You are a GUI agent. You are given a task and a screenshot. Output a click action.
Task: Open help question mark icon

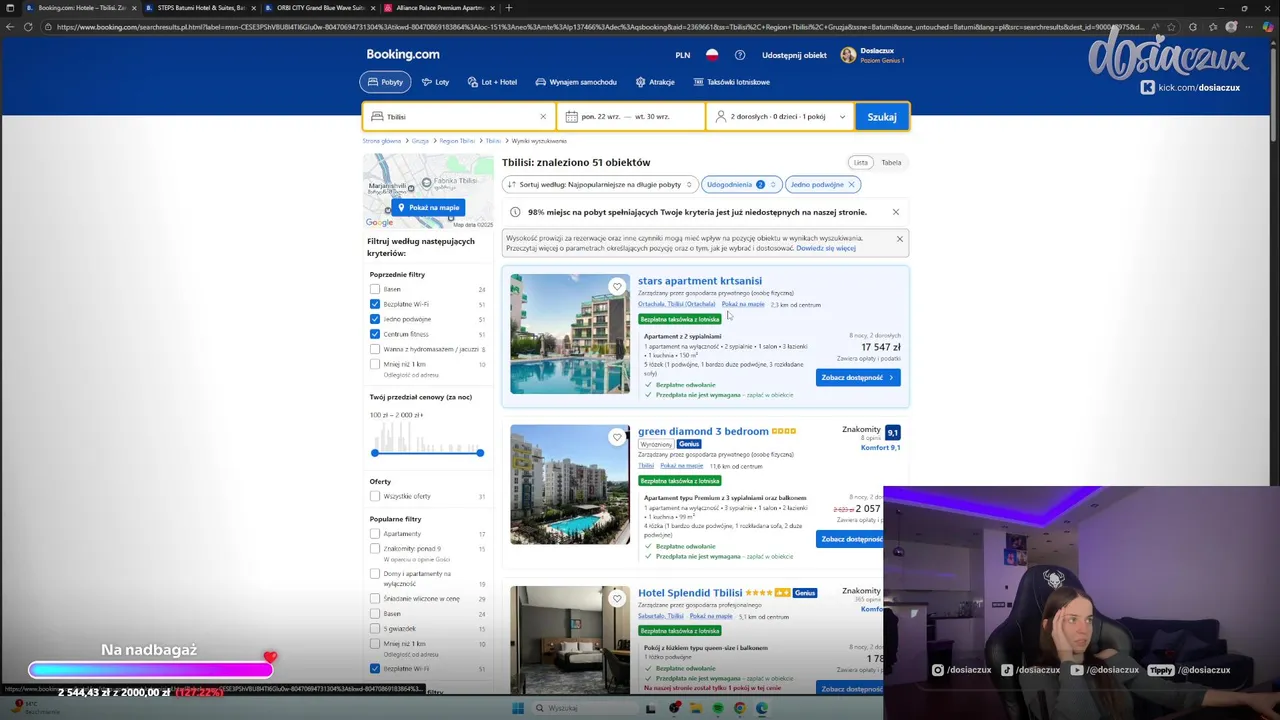coord(740,56)
